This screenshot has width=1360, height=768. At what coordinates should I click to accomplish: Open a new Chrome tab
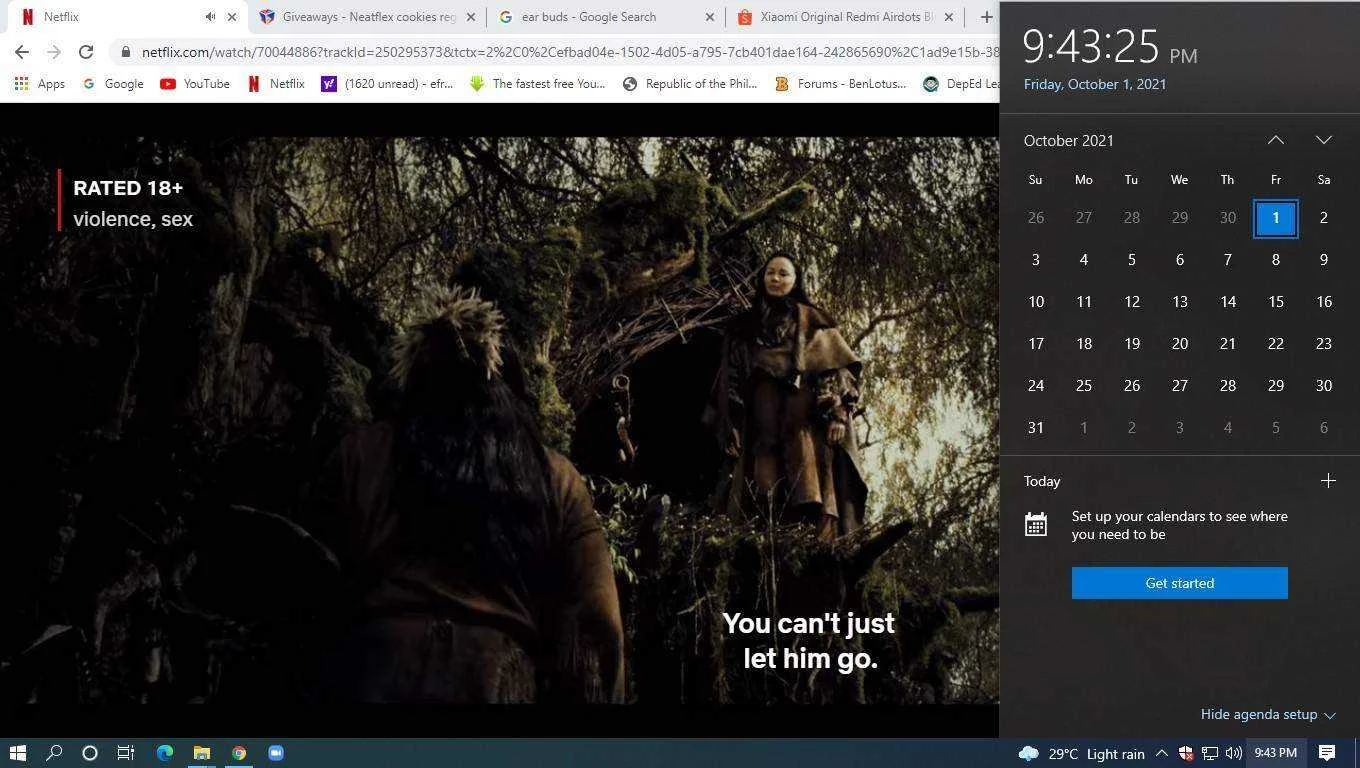point(986,17)
